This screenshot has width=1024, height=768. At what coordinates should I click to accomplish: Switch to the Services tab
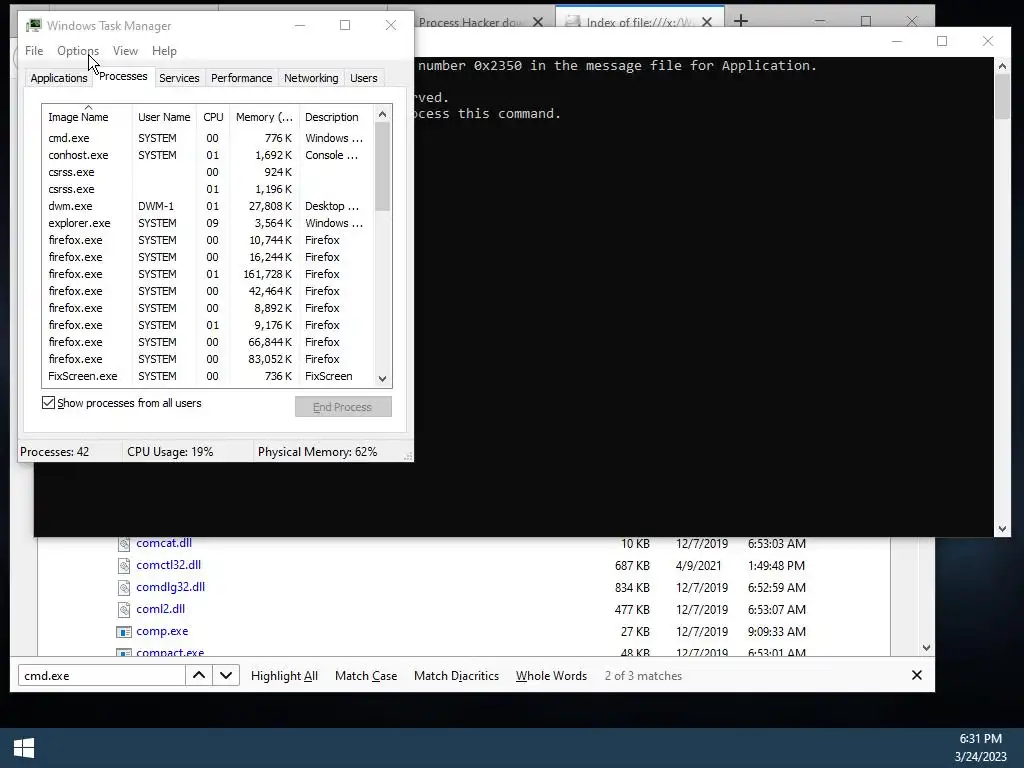(179, 78)
